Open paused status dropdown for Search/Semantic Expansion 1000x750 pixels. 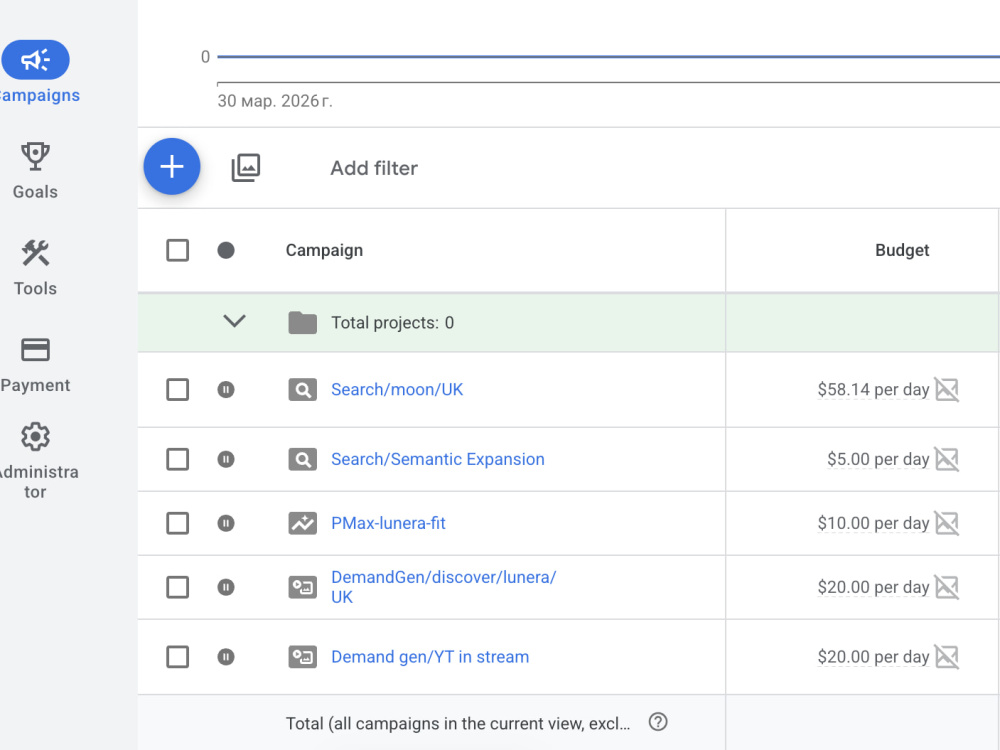[226, 459]
